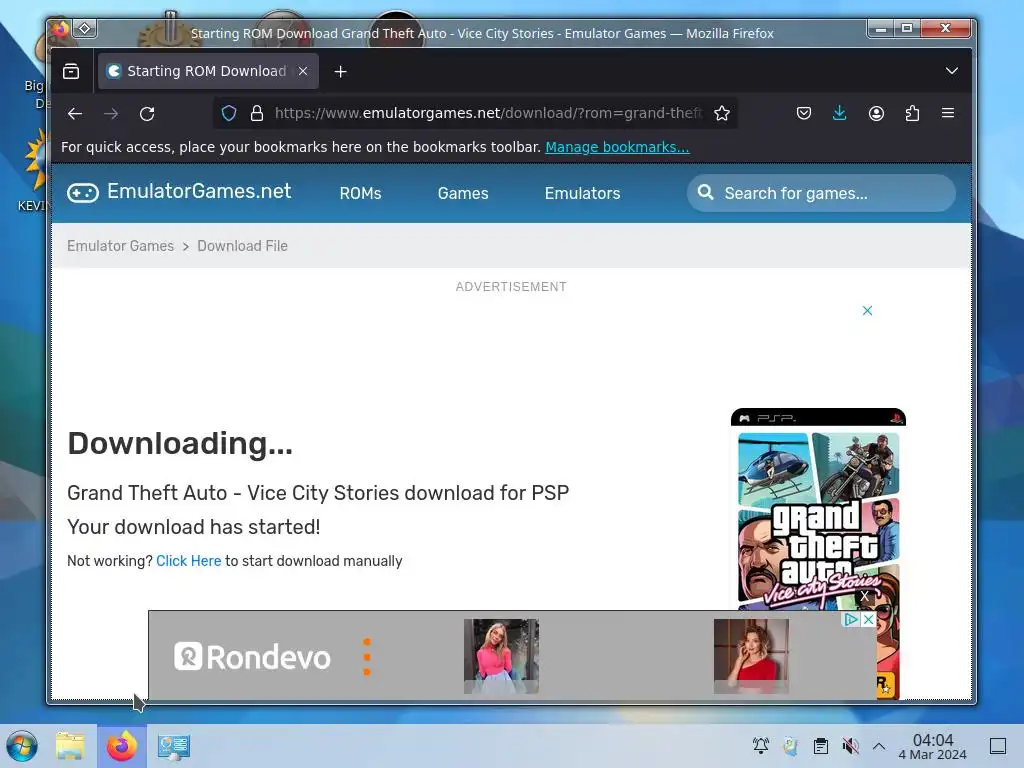Click the address bar URL field

pyautogui.click(x=487, y=113)
